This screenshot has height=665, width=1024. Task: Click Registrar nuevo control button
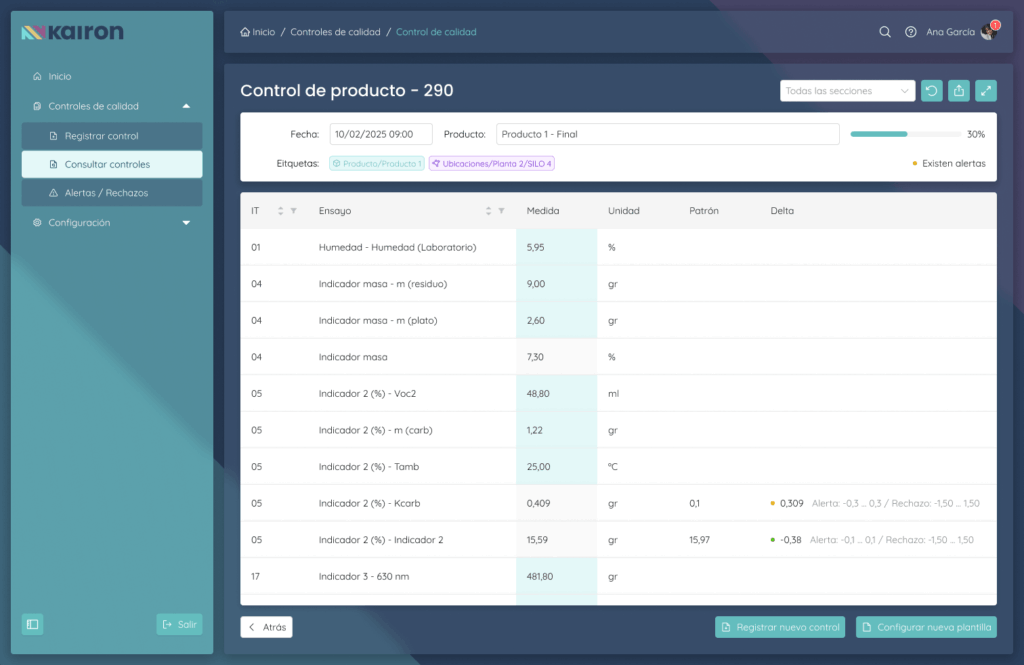[x=780, y=627]
